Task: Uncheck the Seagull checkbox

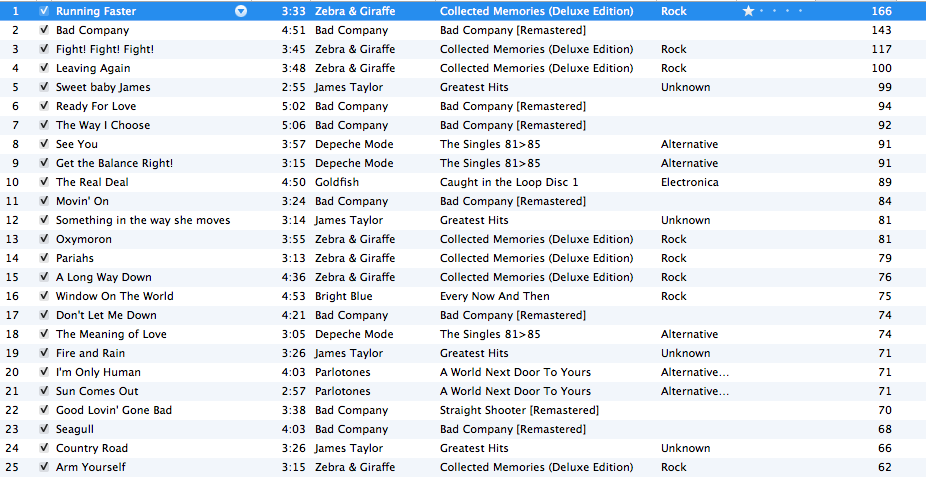Action: pos(44,429)
